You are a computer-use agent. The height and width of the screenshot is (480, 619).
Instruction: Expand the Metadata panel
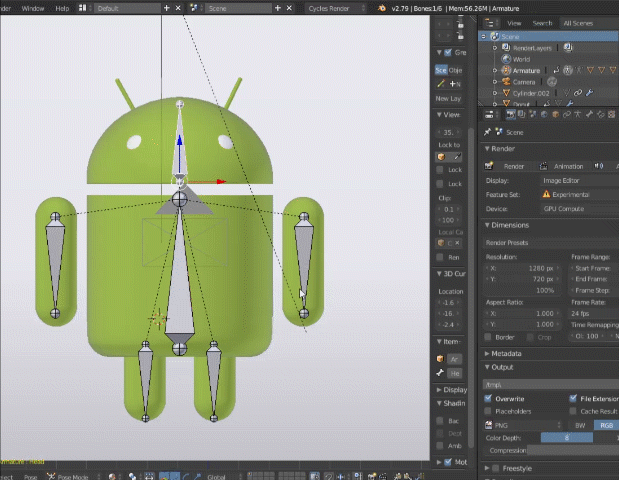[506, 353]
